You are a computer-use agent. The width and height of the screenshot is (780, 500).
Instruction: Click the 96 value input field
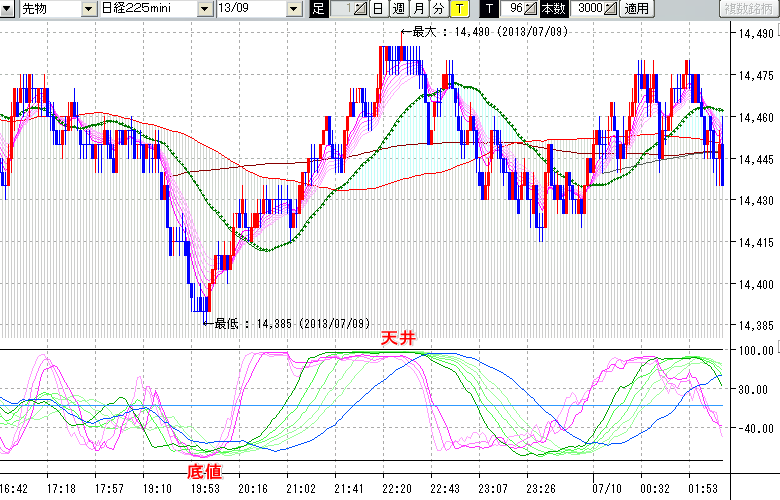[x=513, y=9]
